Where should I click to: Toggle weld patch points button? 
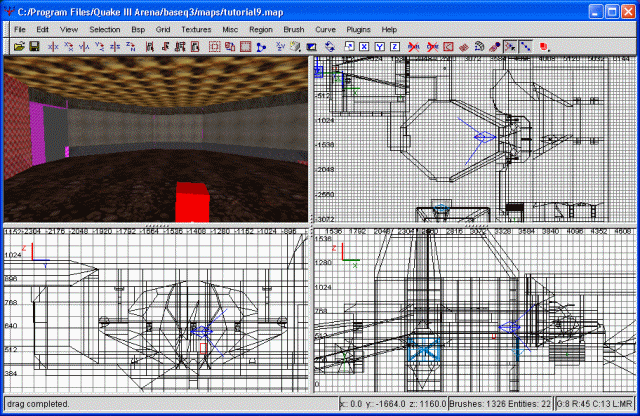point(510,47)
